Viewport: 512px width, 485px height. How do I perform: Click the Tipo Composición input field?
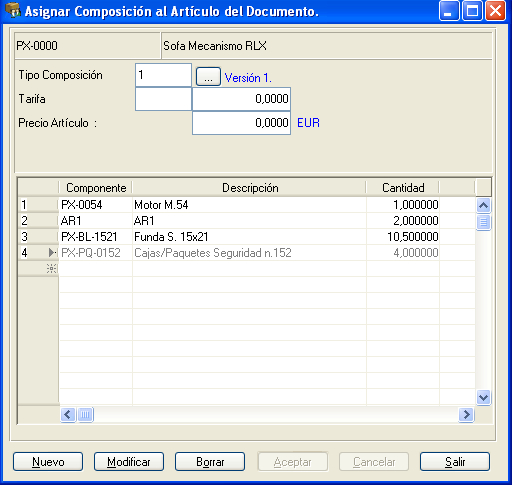(x=163, y=75)
